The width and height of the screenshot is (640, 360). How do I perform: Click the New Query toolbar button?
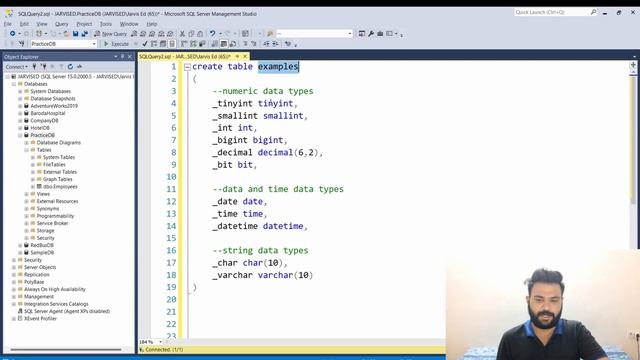pos(111,34)
